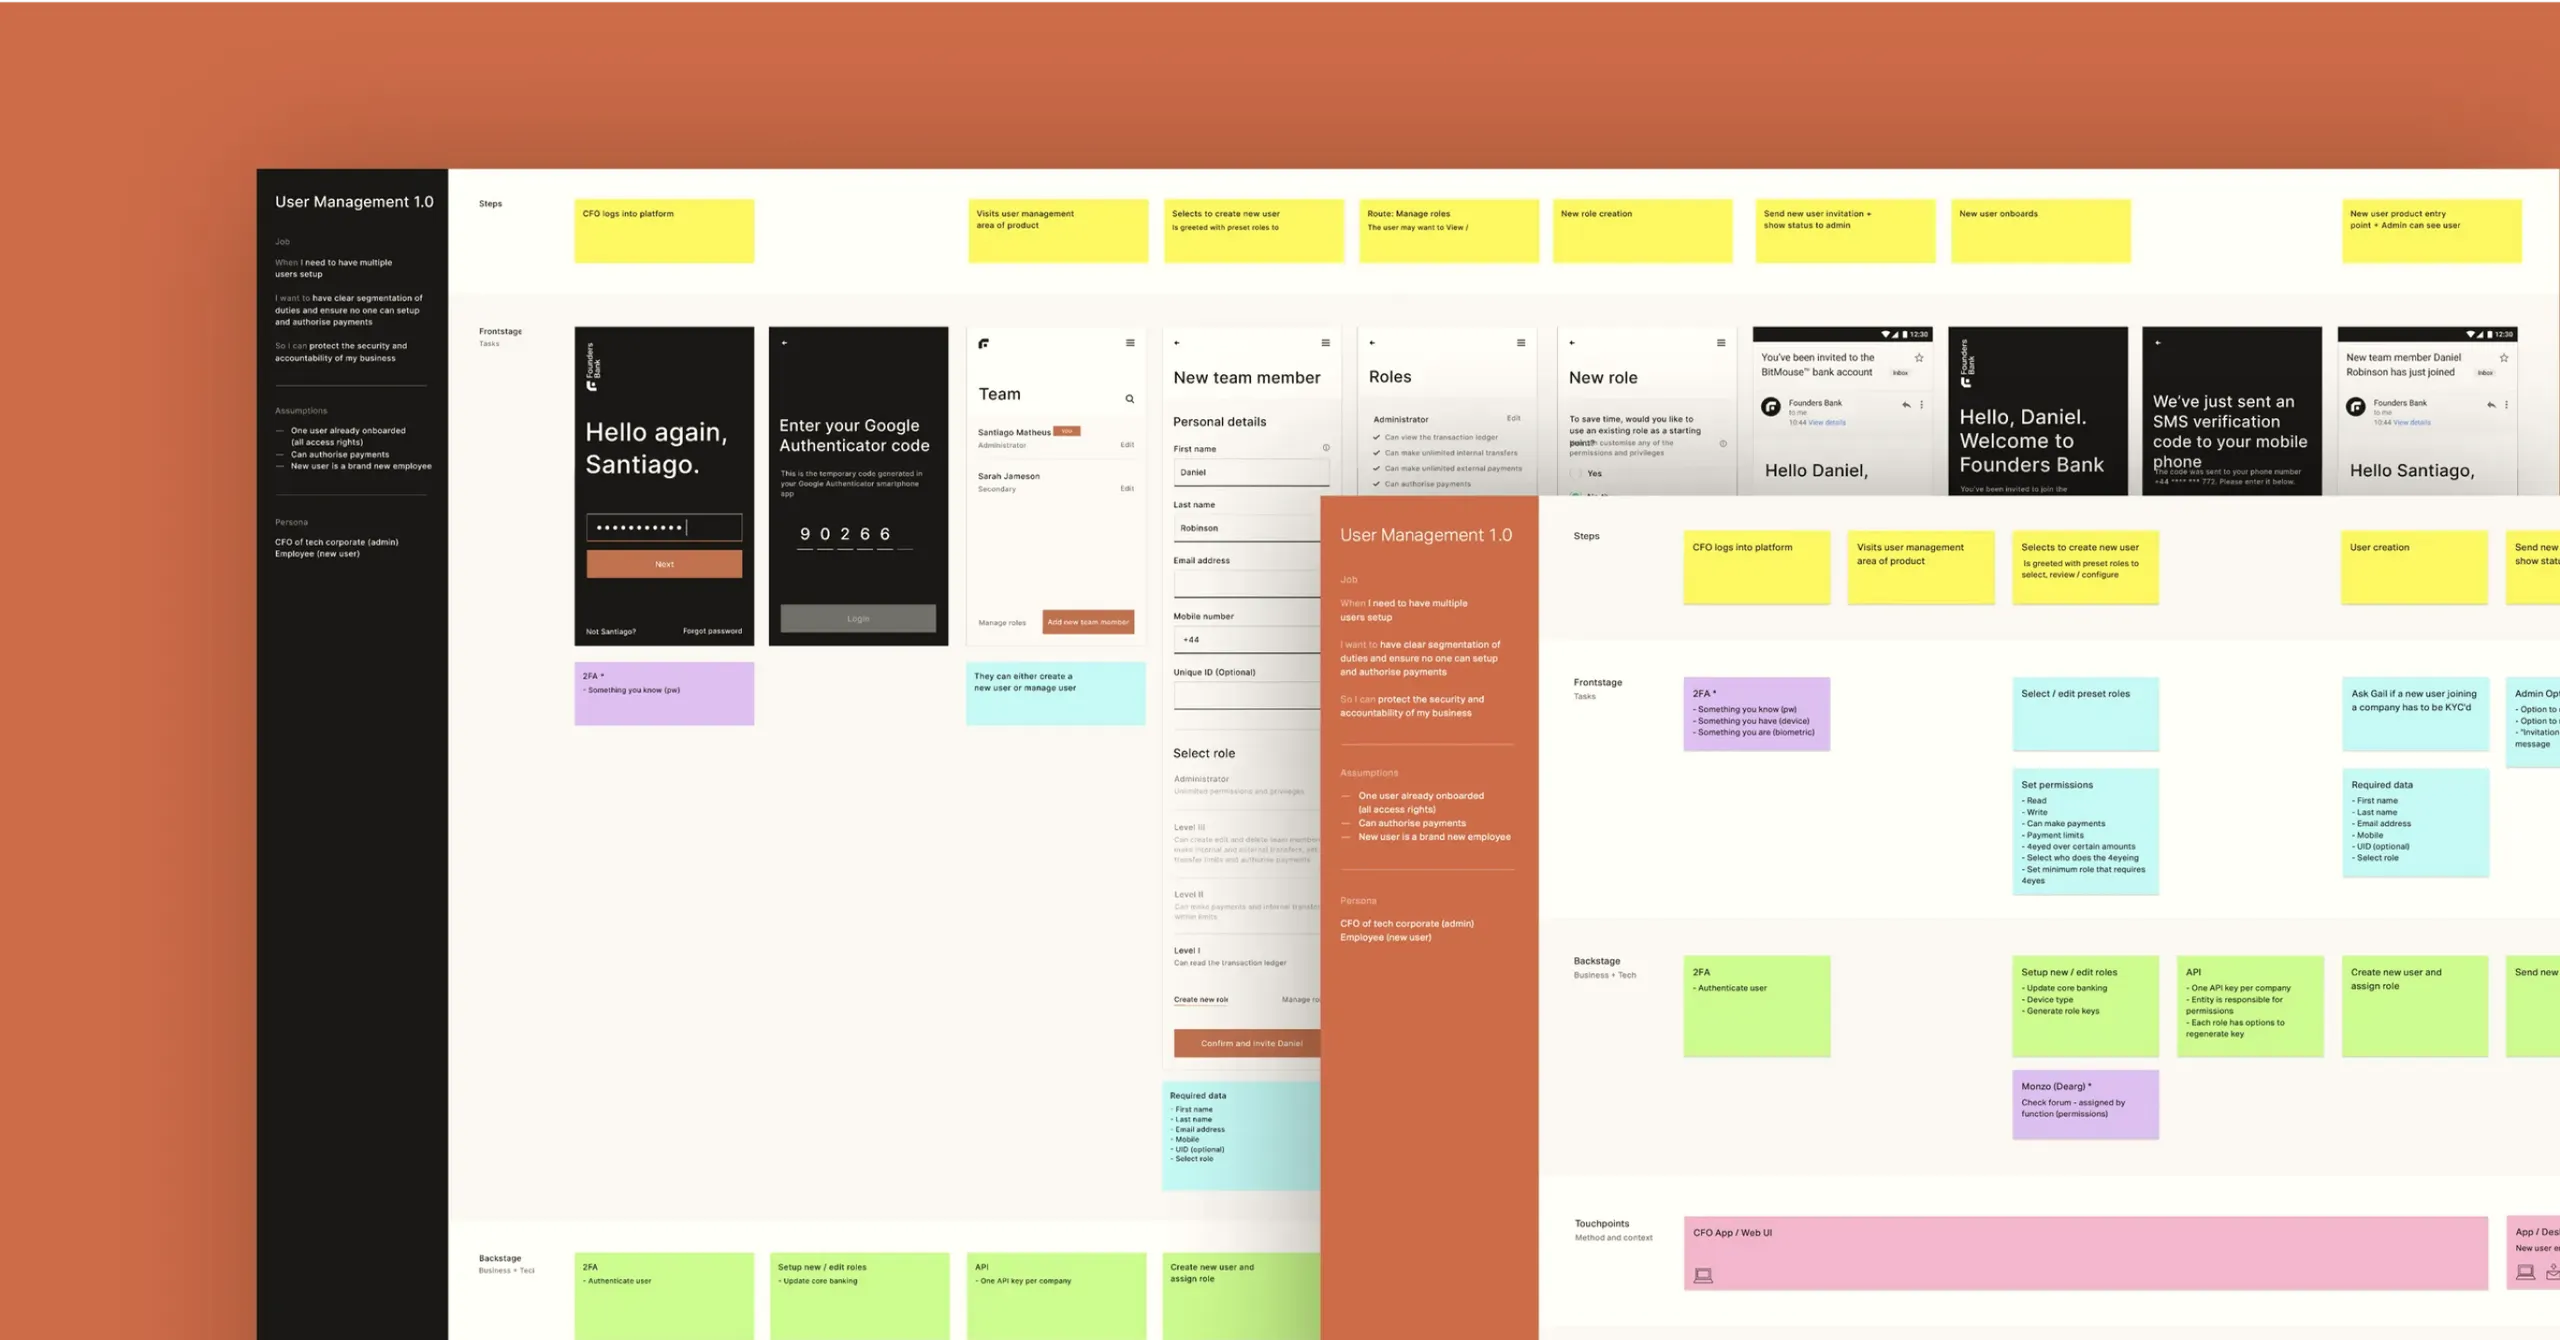Select Yes radio on New role screen
Screen dimensions: 2560x1340
tap(1577, 474)
